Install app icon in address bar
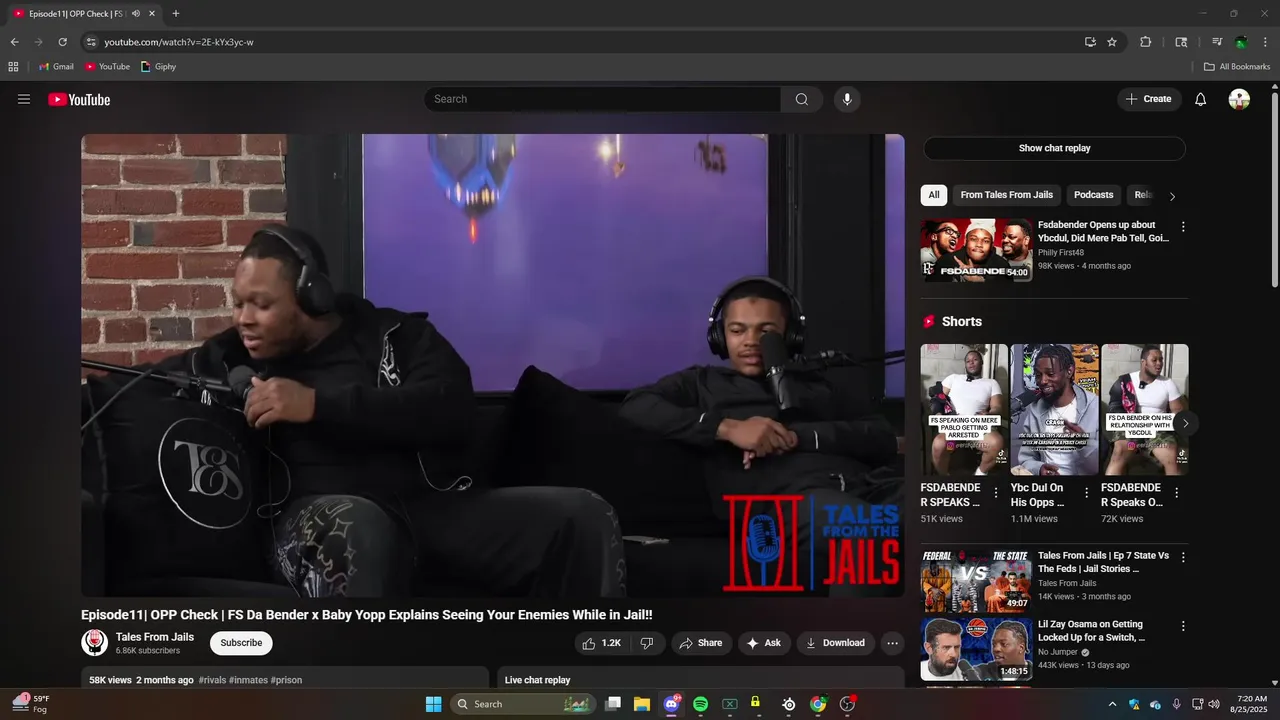Screen dimensions: 1280x720 click(1090, 42)
